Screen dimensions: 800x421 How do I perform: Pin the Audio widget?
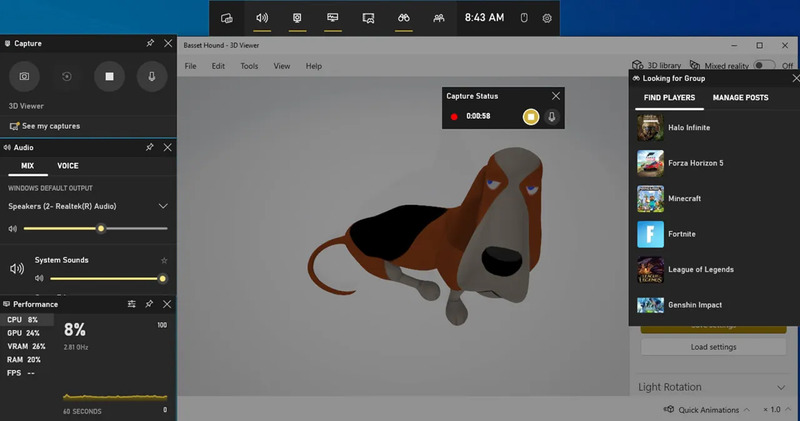point(149,147)
